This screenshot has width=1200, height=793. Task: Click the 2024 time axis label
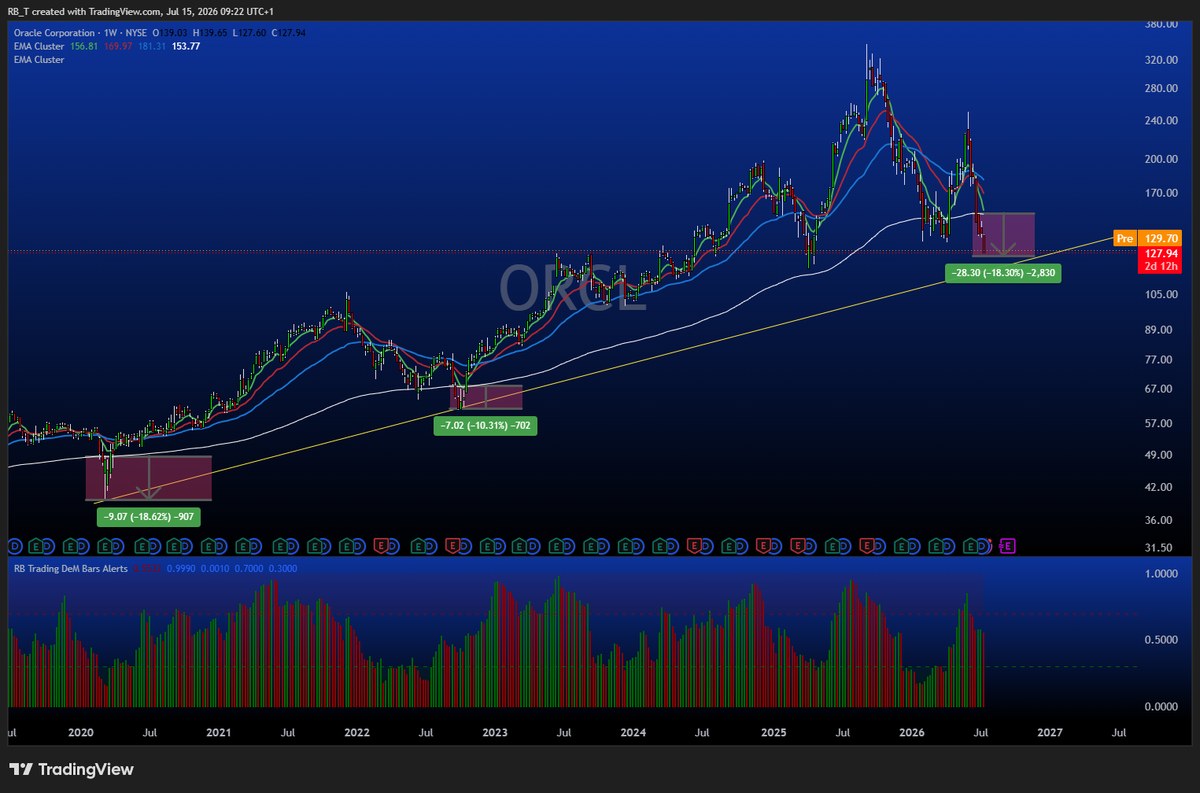(633, 733)
